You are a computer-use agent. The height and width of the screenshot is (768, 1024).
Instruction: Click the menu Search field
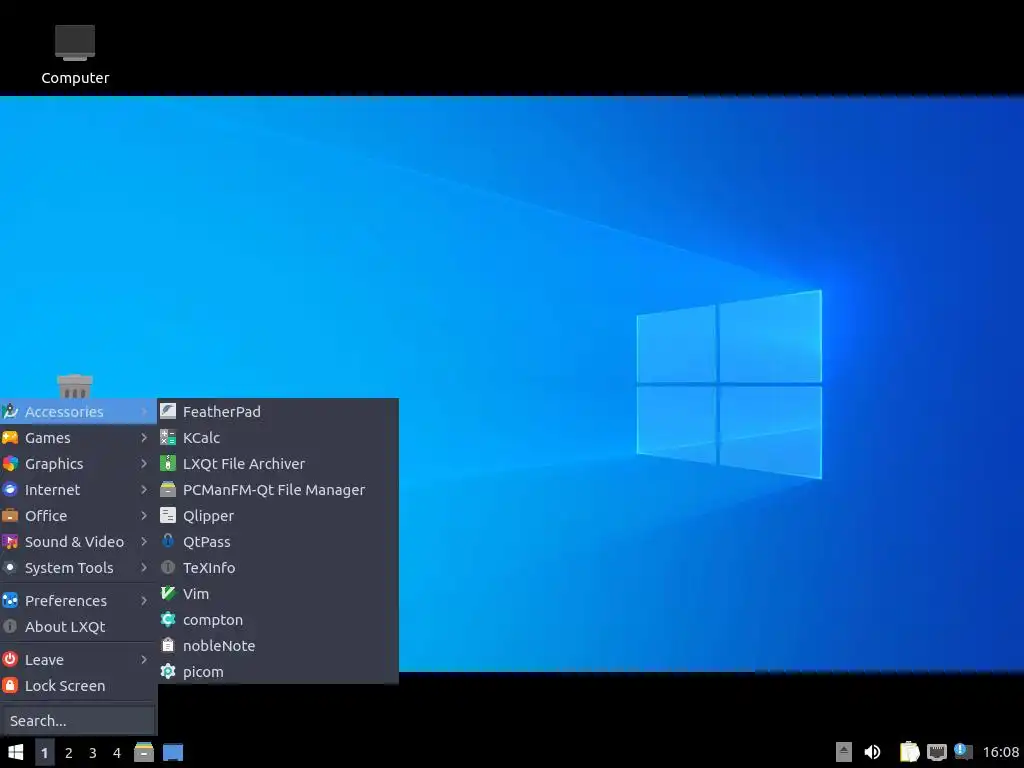point(78,721)
